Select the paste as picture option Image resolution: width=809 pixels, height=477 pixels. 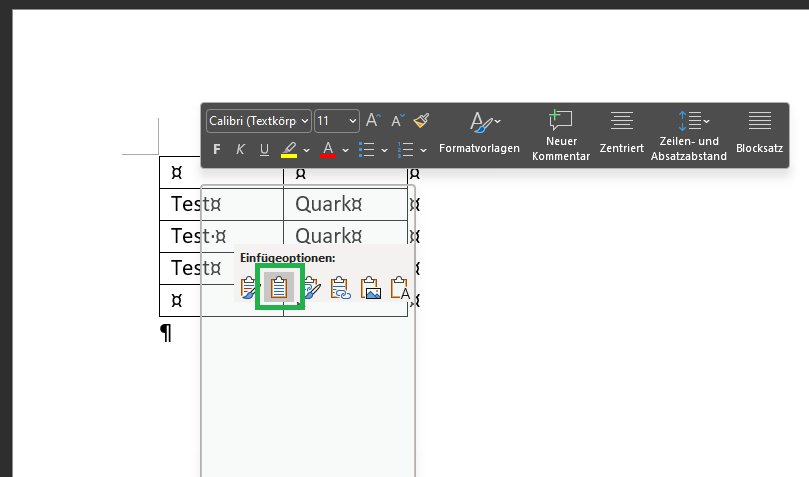371,289
